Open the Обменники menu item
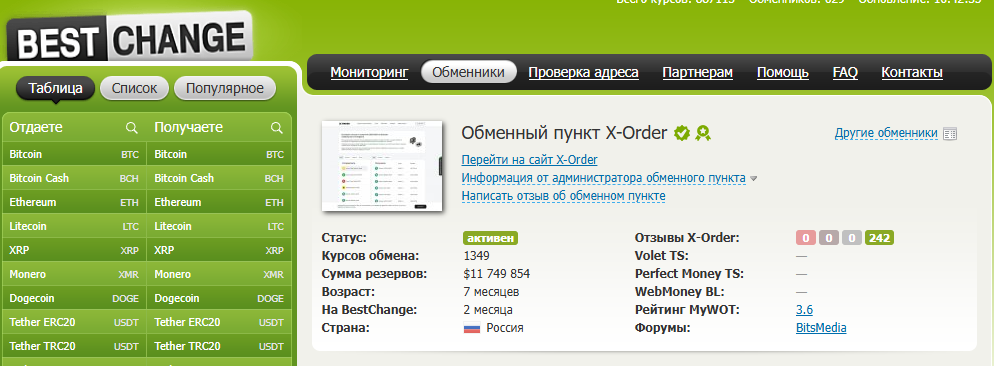The height and width of the screenshot is (366, 994). click(x=468, y=72)
